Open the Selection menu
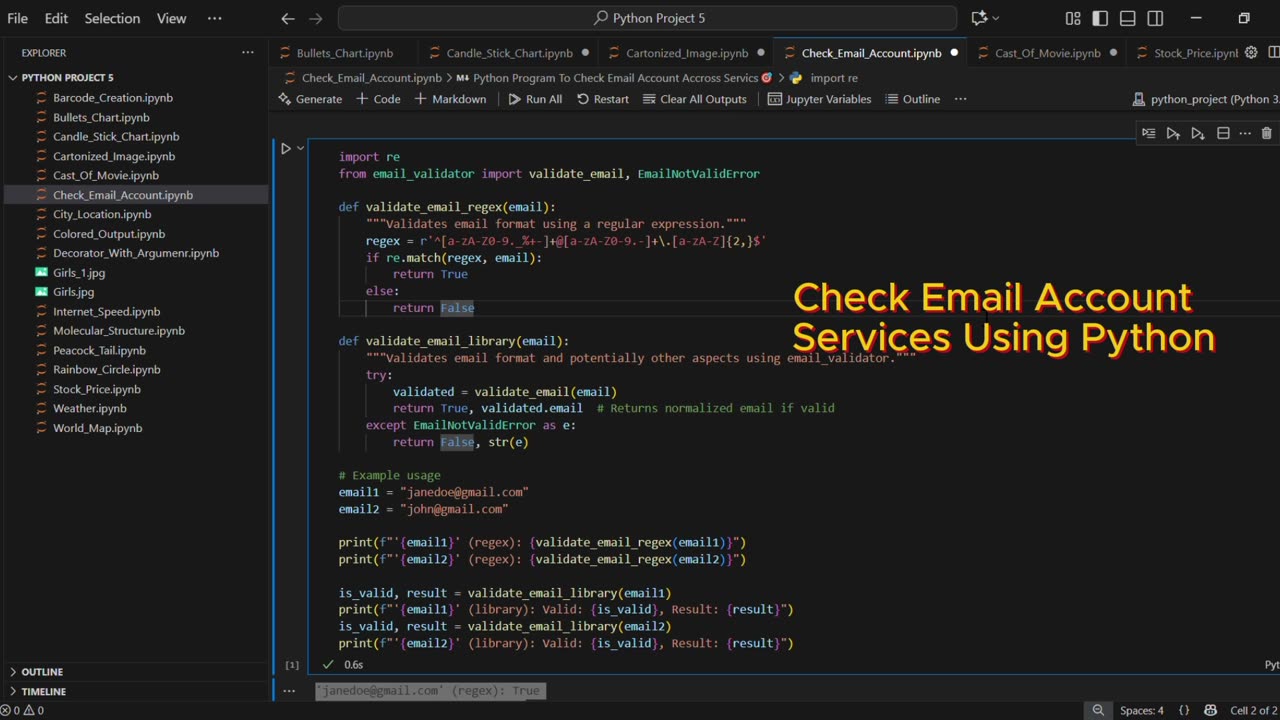 (x=112, y=18)
